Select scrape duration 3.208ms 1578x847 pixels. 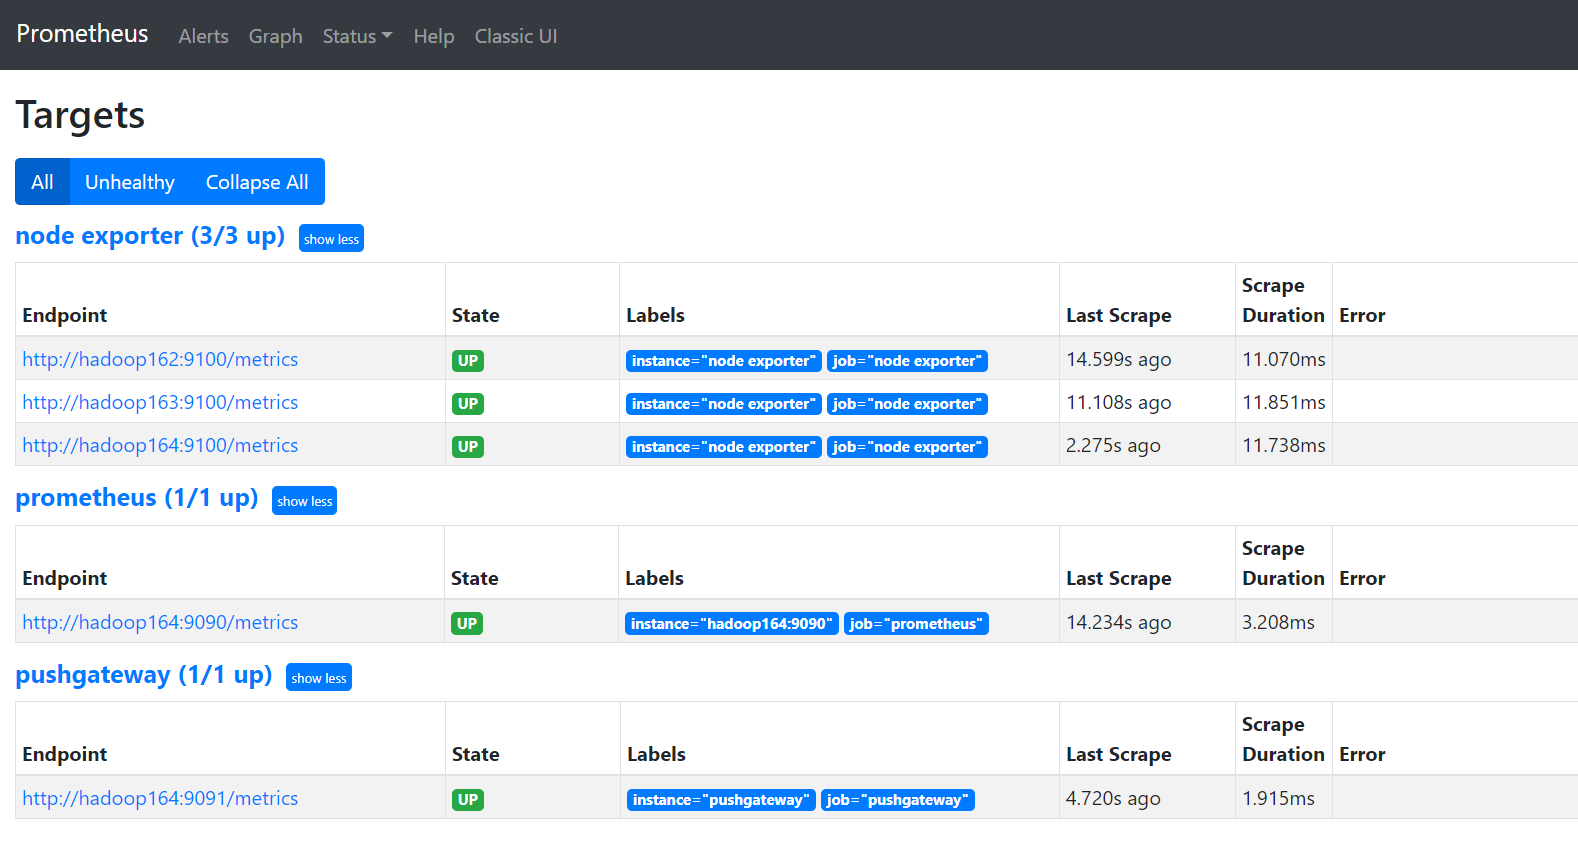point(1279,622)
